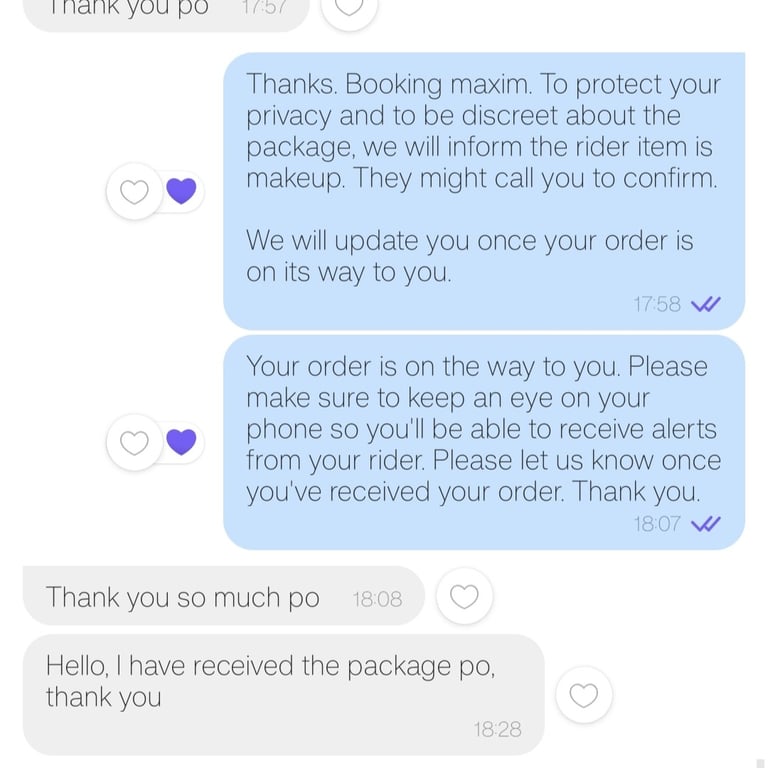Tap the 18:28 timestamp
This screenshot has height=768, width=768.
(x=497, y=729)
